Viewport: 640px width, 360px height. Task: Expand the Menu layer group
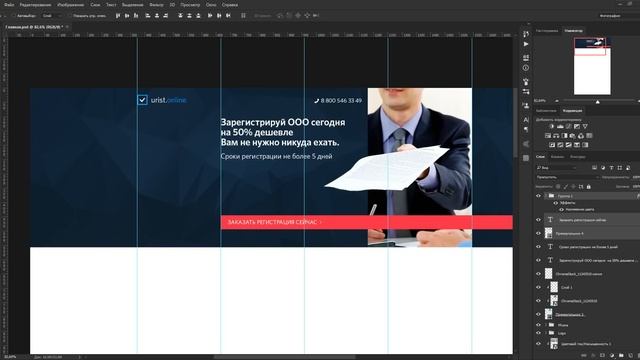pyautogui.click(x=546, y=325)
